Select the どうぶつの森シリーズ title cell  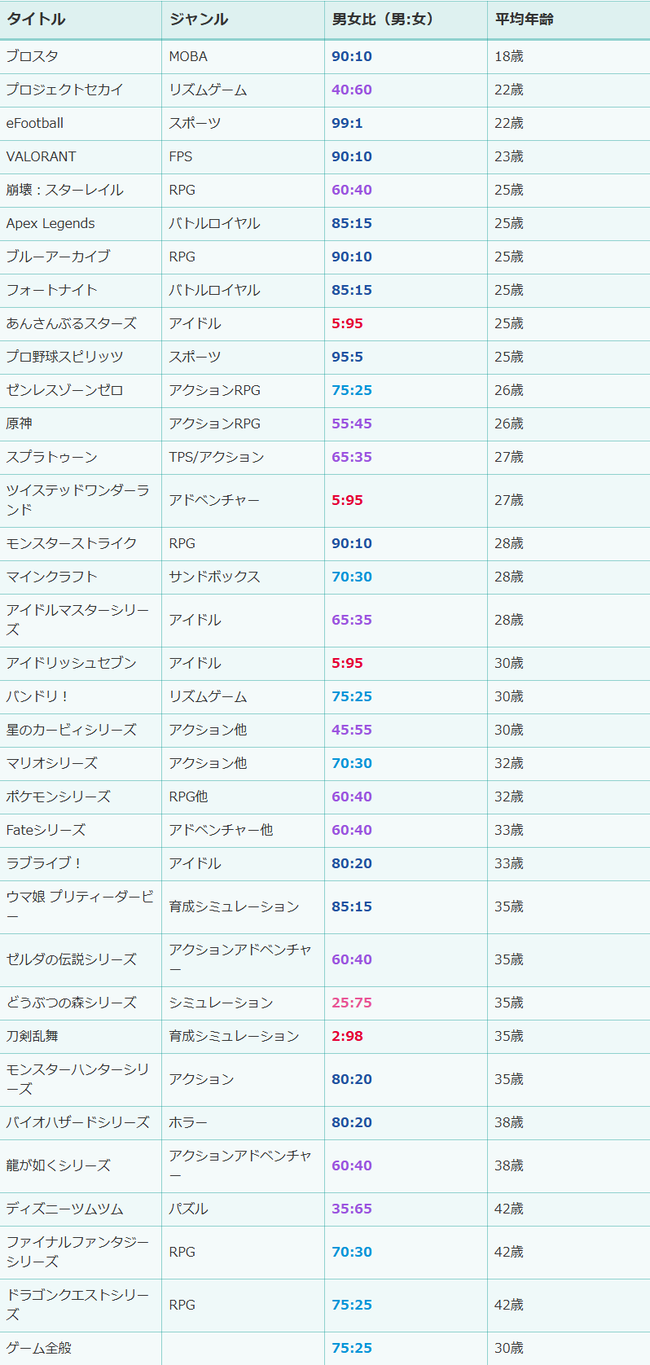pos(81,1003)
